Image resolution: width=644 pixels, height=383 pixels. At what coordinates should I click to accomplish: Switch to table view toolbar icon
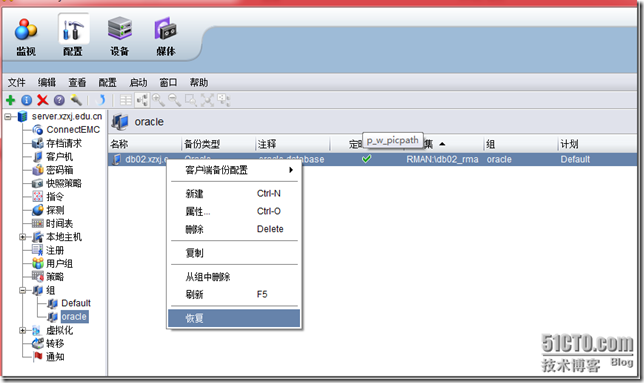pyautogui.click(x=126, y=100)
